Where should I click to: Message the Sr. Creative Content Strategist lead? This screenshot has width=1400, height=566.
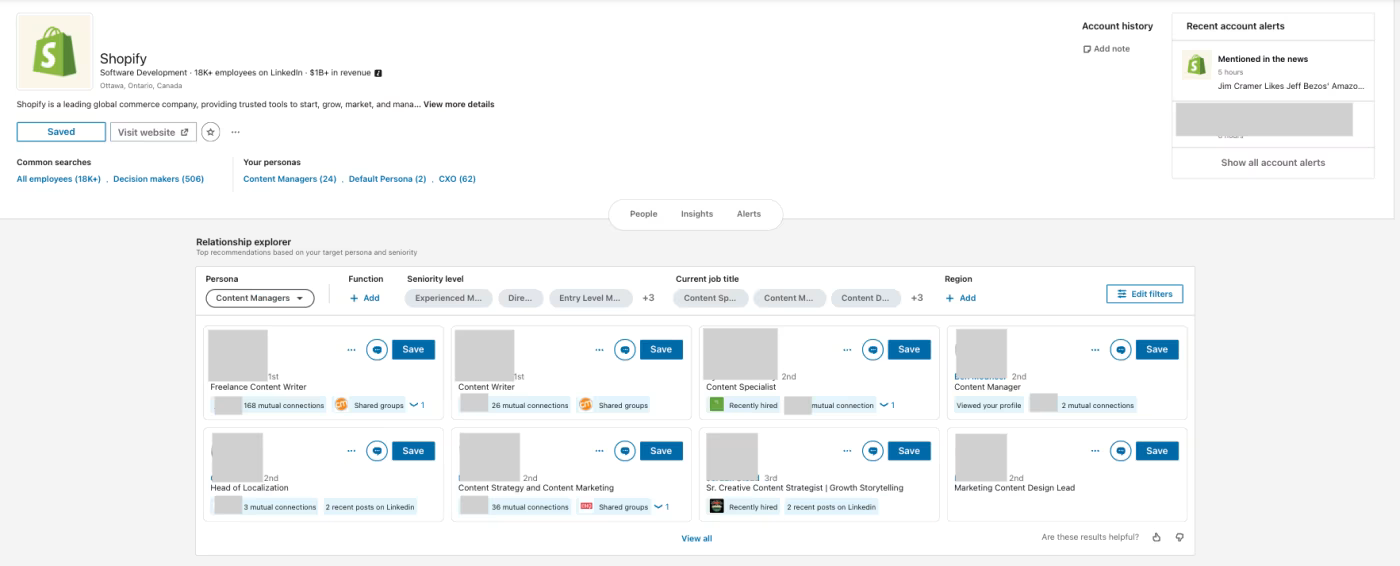click(x=873, y=451)
